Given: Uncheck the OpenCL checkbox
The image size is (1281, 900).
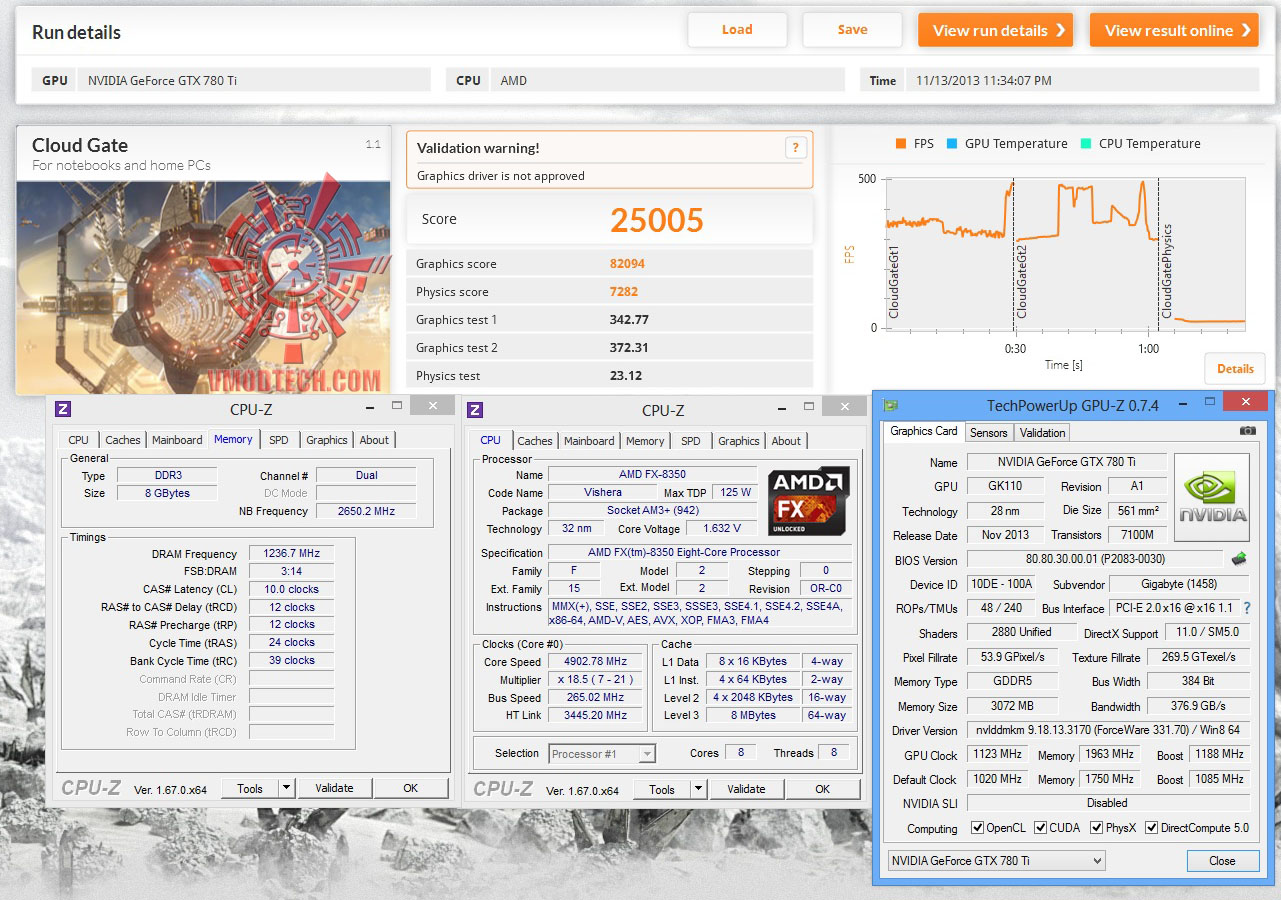Looking at the screenshot, I should 978,828.
